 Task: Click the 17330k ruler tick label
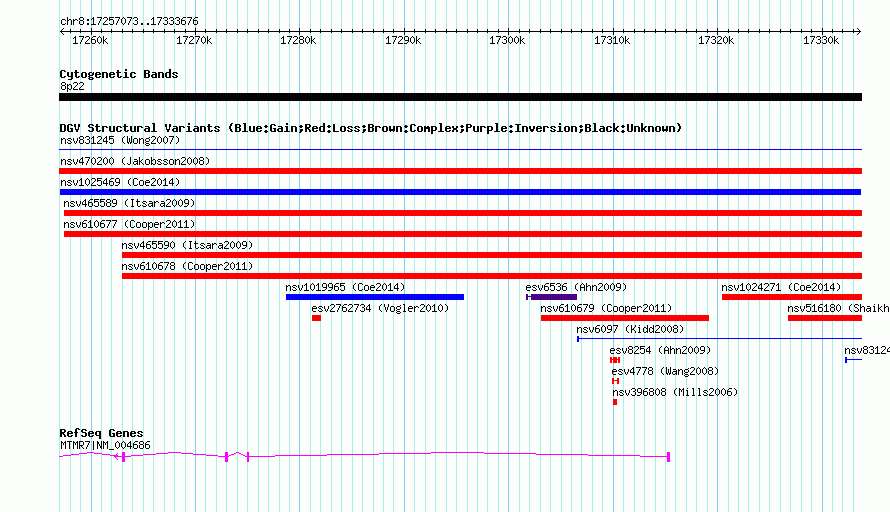click(821, 40)
